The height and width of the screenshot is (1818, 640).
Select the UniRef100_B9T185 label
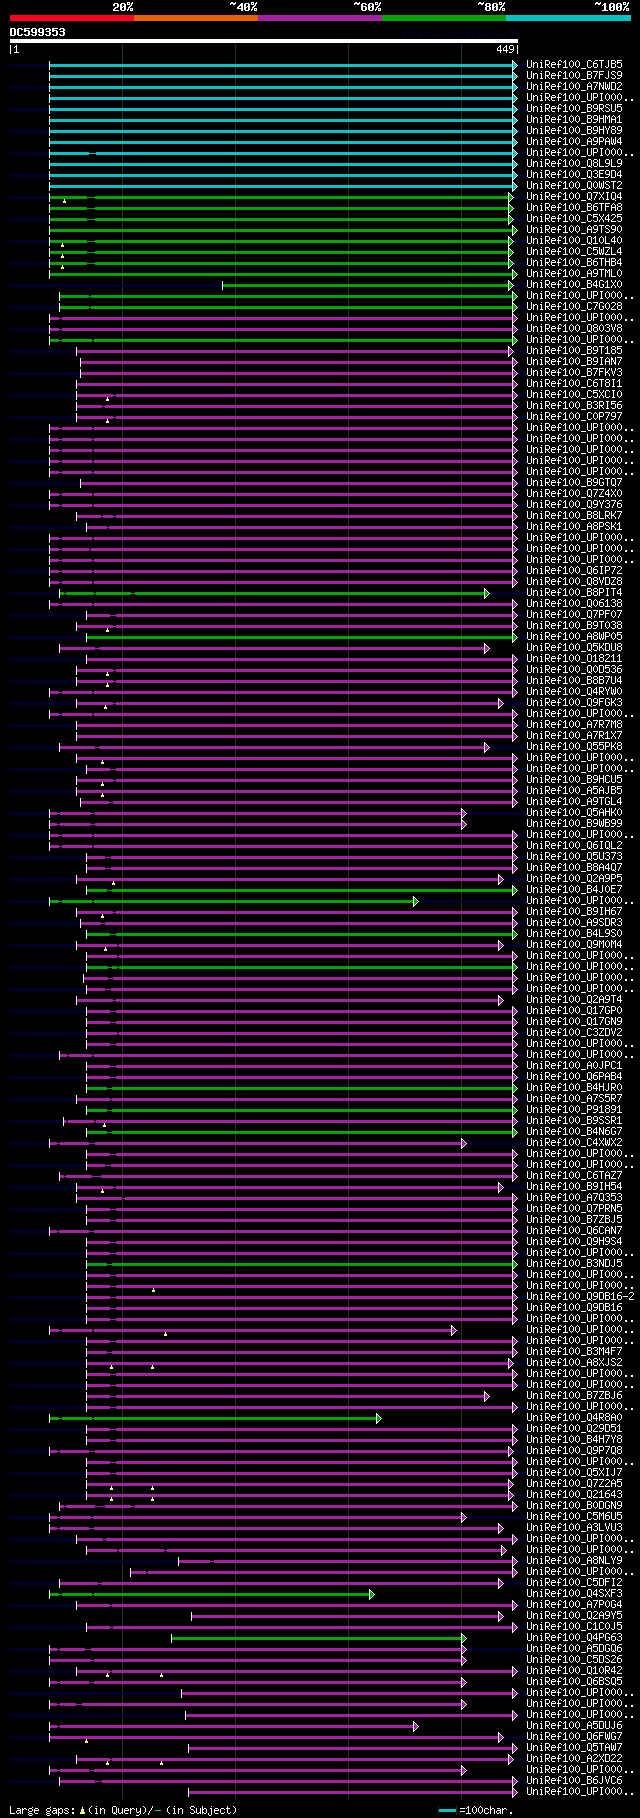(574, 350)
